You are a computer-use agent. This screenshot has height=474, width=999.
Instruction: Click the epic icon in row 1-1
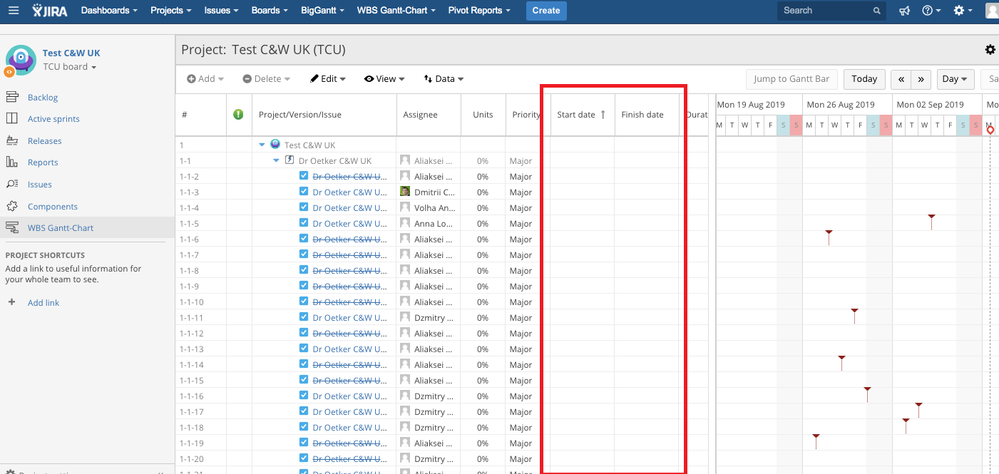click(x=289, y=160)
